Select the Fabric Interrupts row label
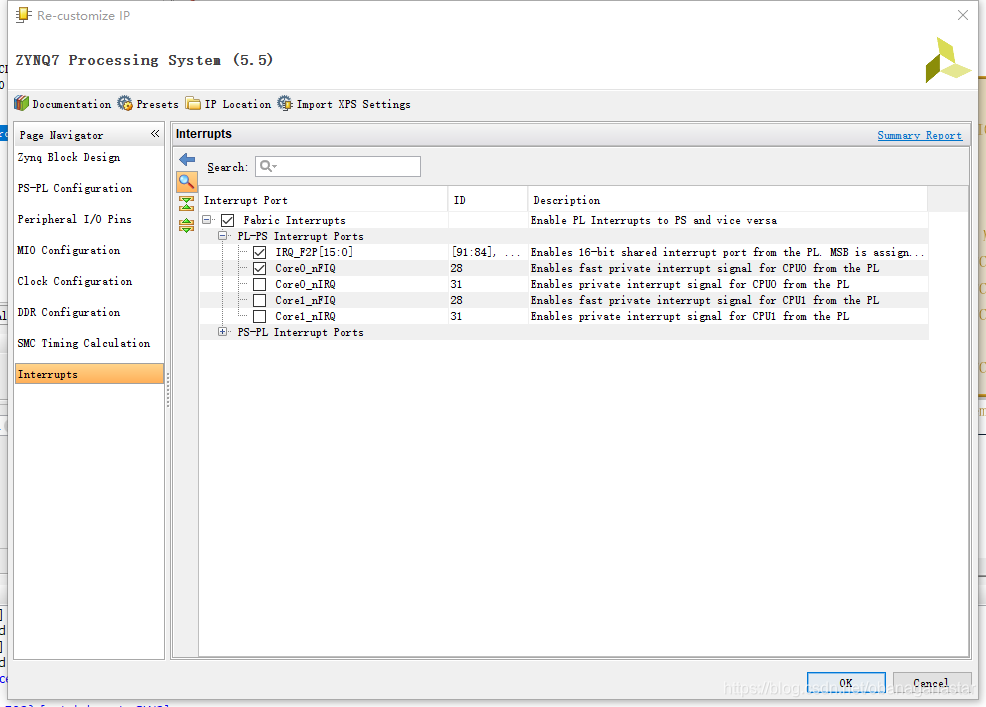 tap(294, 220)
